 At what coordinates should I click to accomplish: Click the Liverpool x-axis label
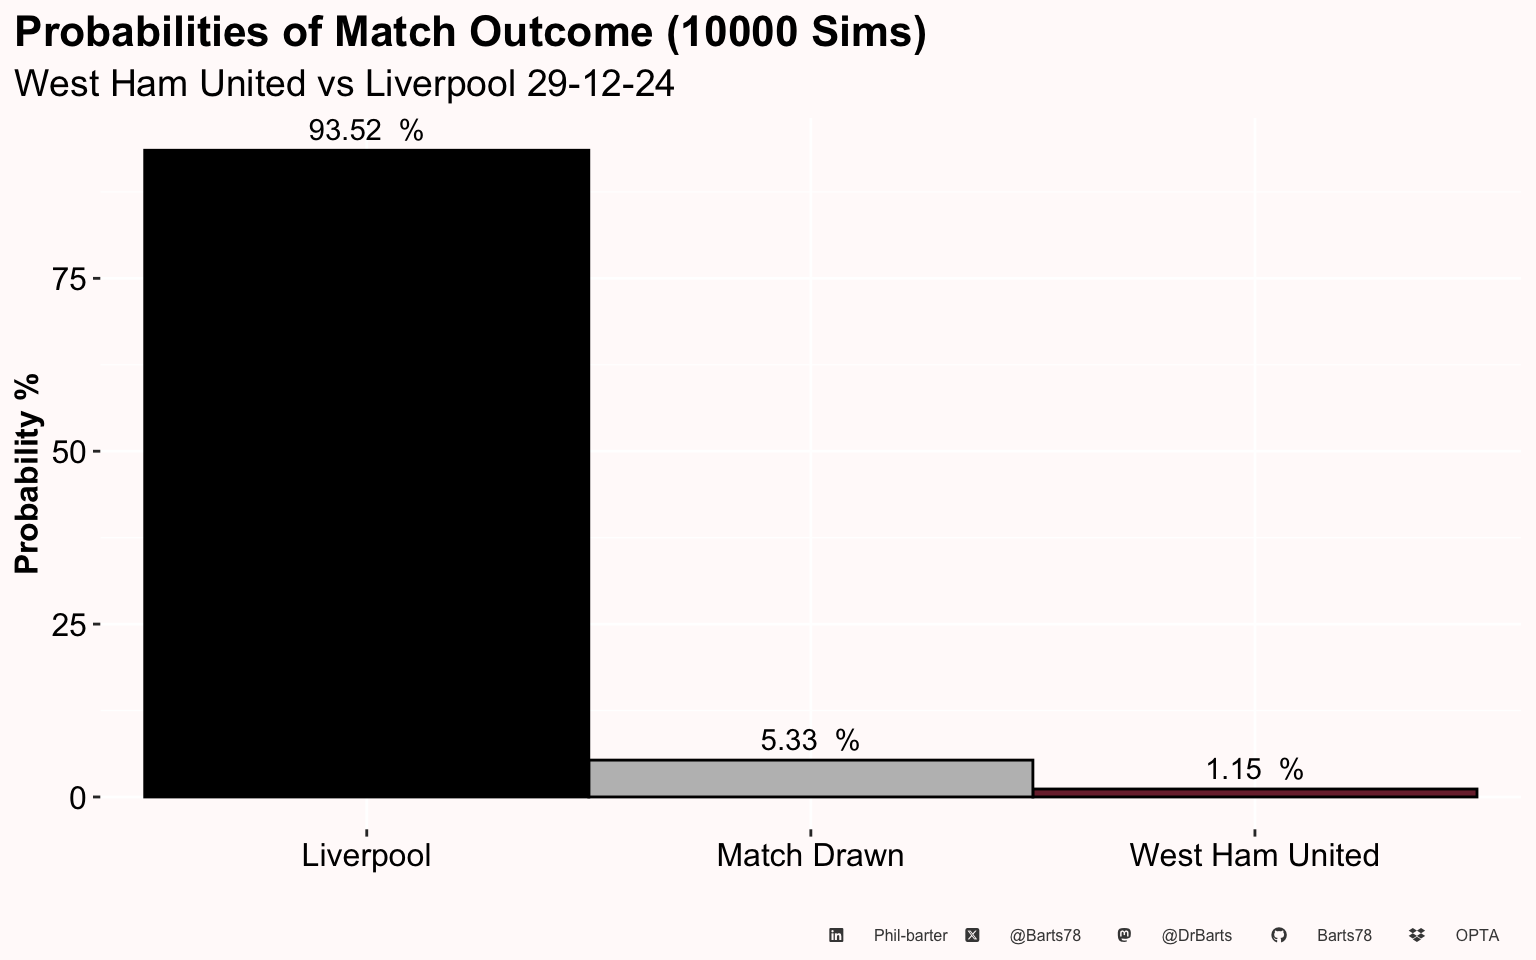click(x=366, y=855)
